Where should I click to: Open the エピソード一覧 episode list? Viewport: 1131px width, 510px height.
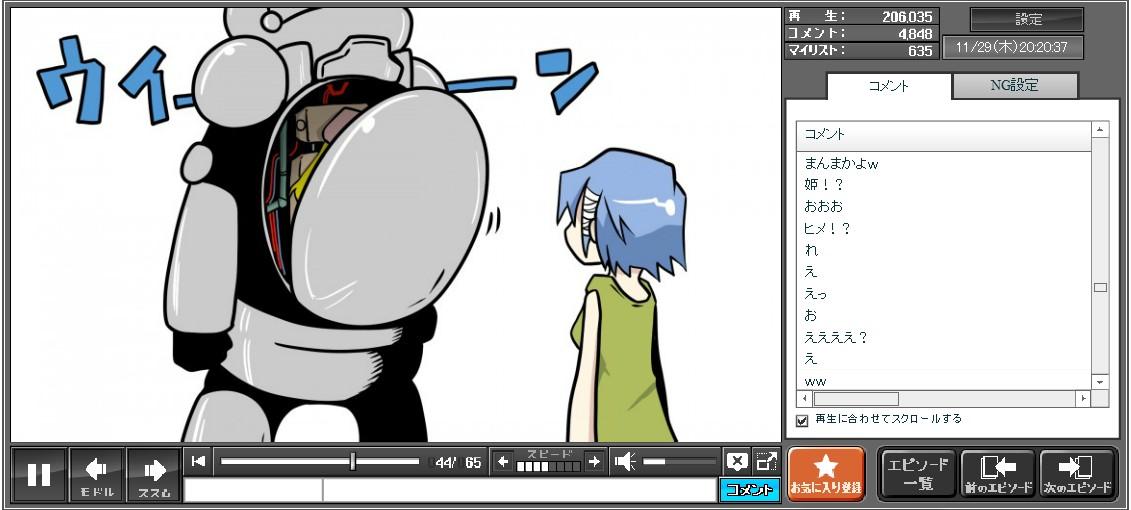coord(917,474)
